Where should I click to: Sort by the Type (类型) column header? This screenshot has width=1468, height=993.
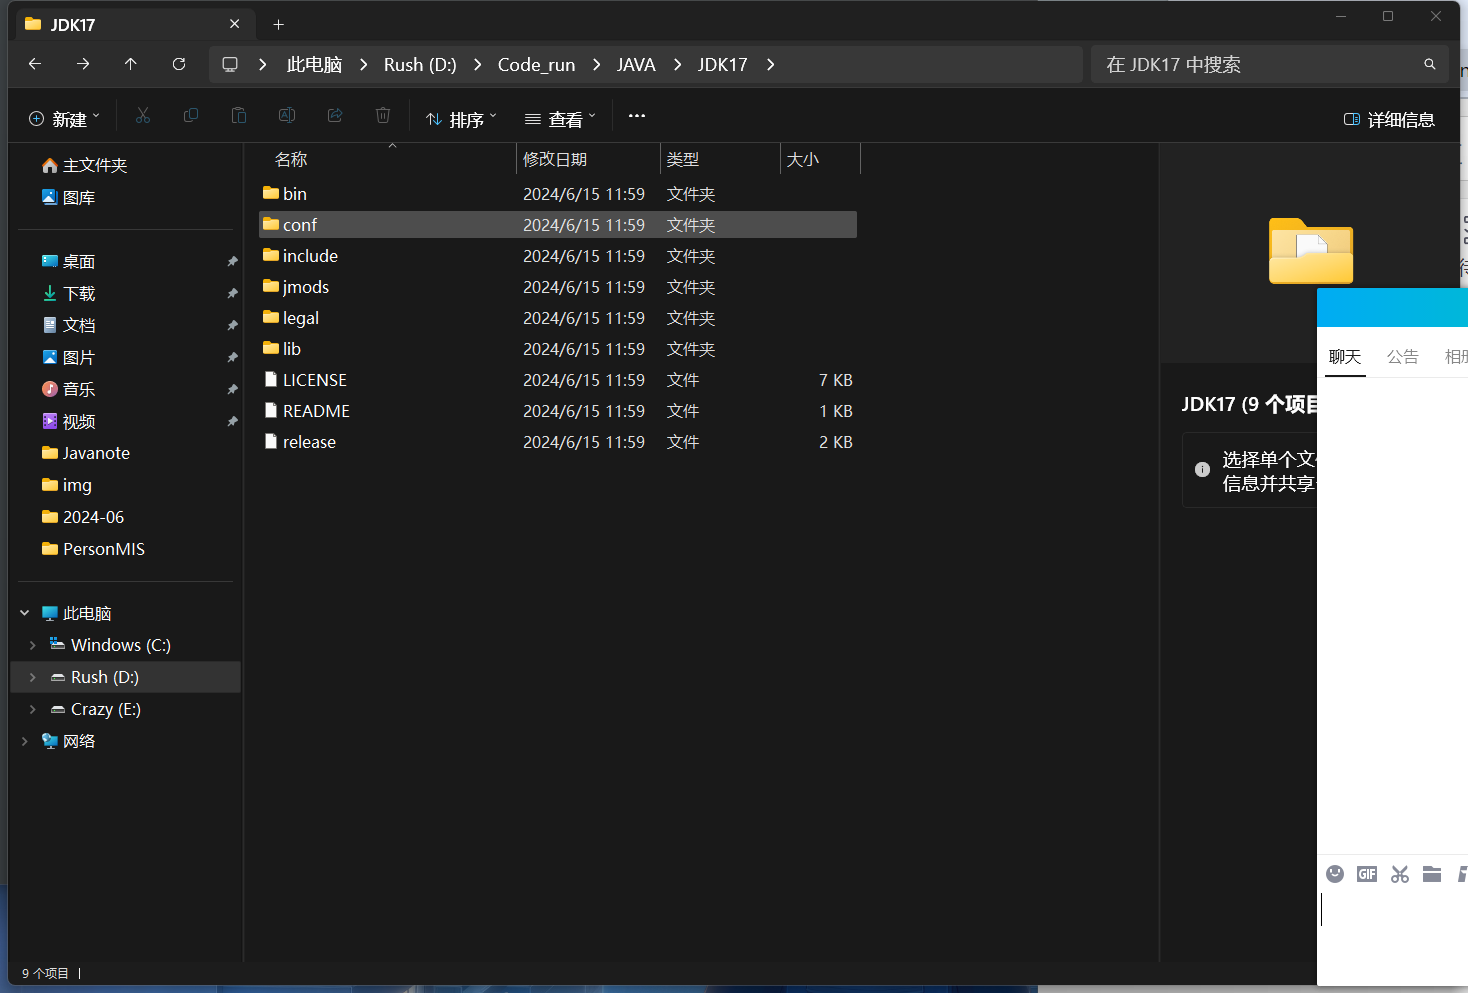[720, 159]
